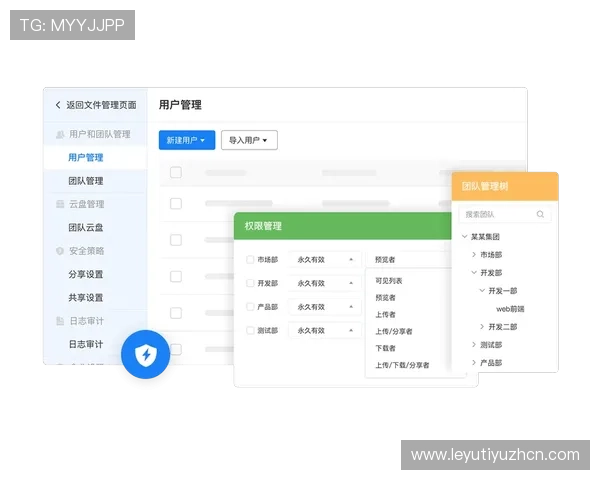This screenshot has height=480, width=600.
Task: Choose 上传/下载/分享者 from role list
Action: pos(402,365)
